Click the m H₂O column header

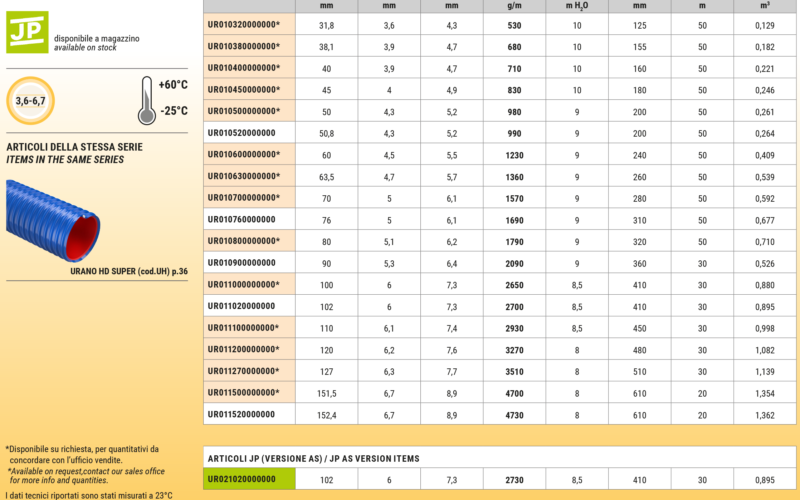577,5
